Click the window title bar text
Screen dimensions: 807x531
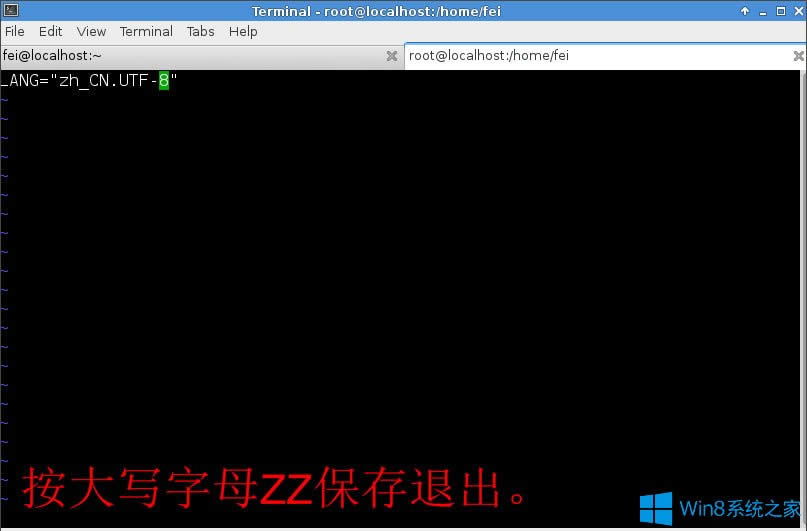[x=376, y=11]
